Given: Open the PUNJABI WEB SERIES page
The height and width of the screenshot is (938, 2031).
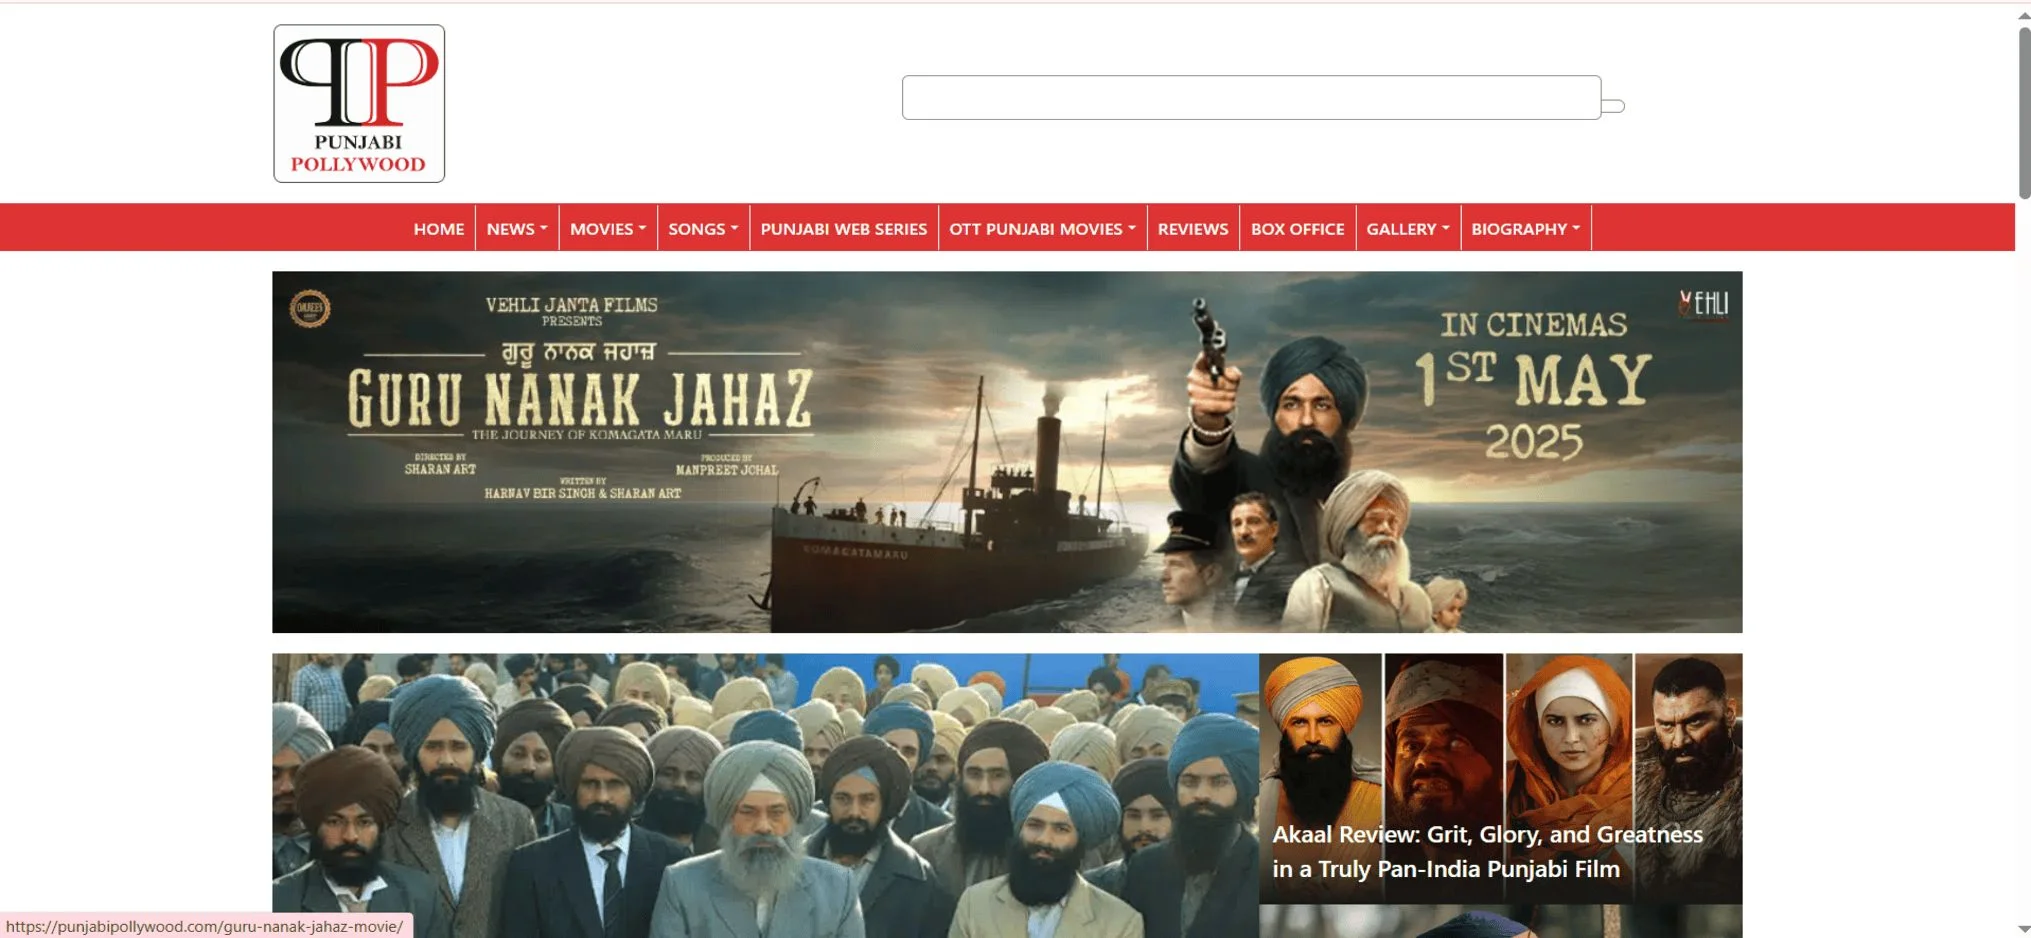Looking at the screenshot, I should pos(844,228).
